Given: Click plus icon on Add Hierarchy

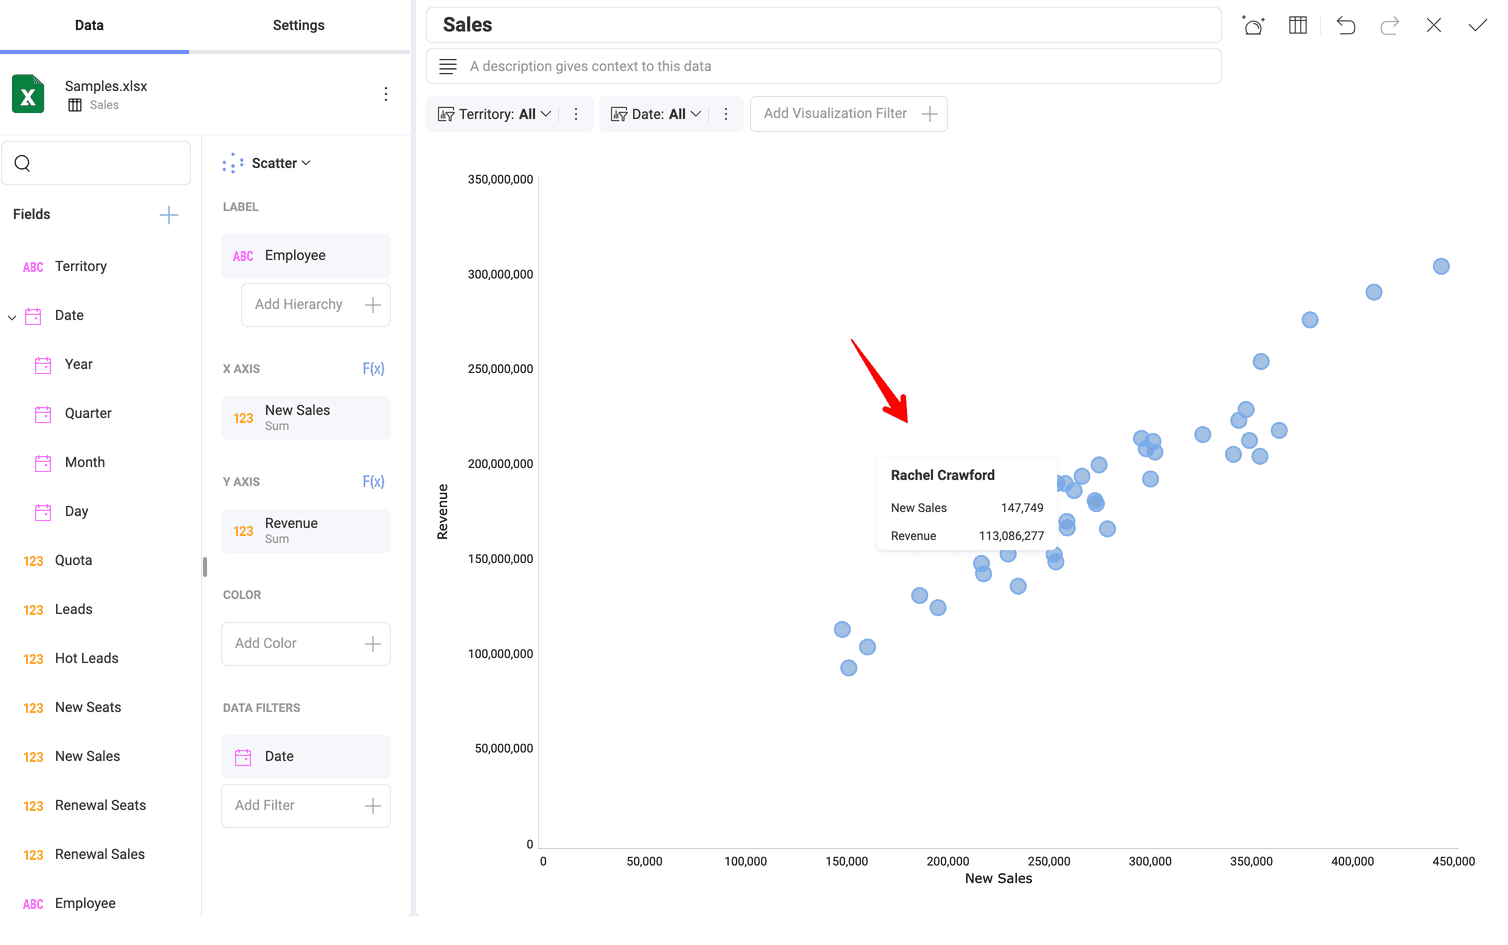Looking at the screenshot, I should 373,305.
